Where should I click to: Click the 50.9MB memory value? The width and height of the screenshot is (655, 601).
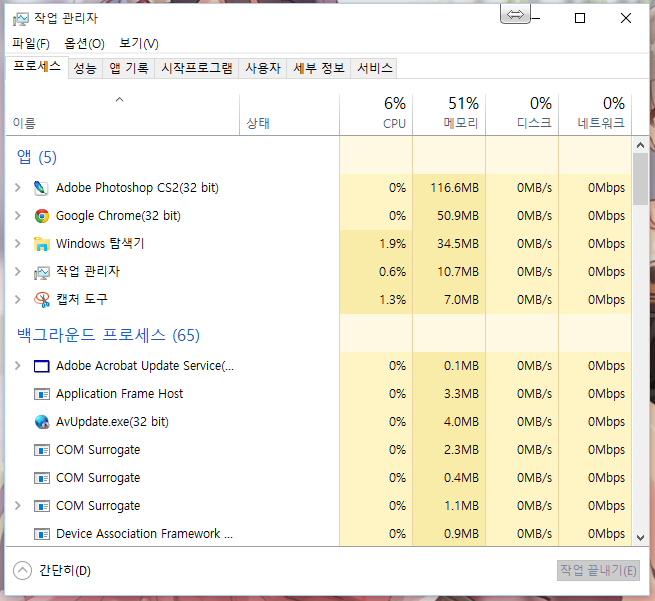(458, 216)
